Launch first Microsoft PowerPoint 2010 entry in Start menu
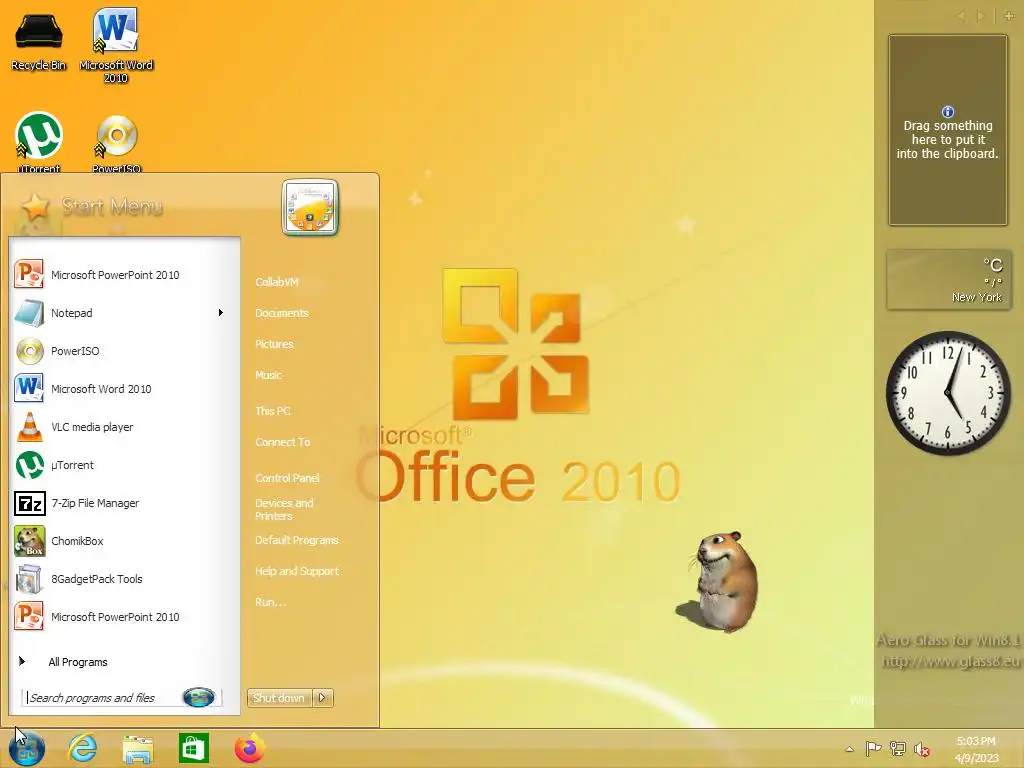The image size is (1024, 768). coord(124,275)
